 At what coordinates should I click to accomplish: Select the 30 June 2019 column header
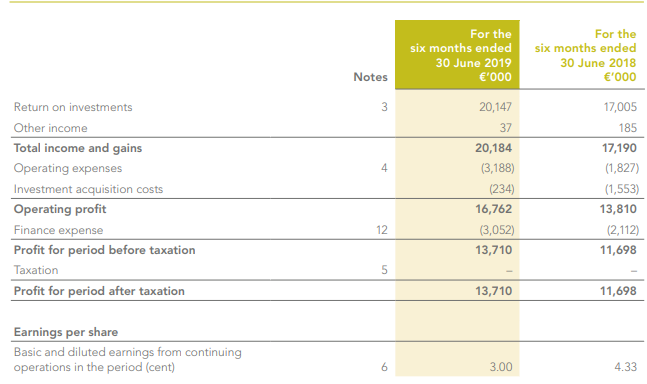point(460,55)
